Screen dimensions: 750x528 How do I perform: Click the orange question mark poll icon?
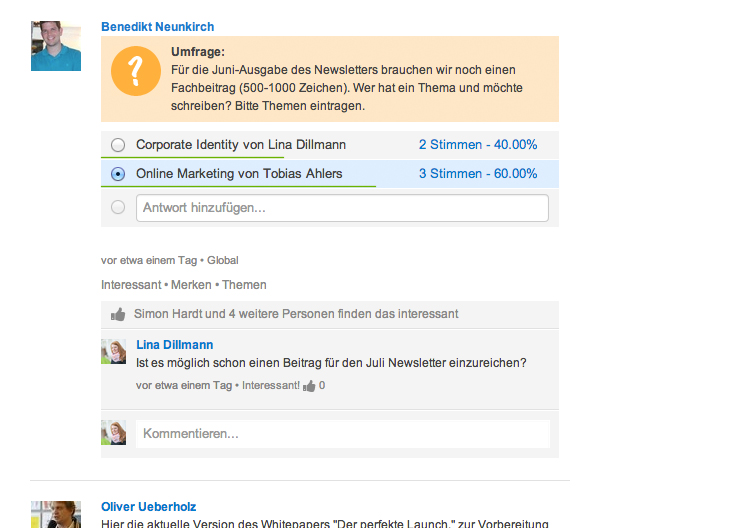click(x=136, y=71)
